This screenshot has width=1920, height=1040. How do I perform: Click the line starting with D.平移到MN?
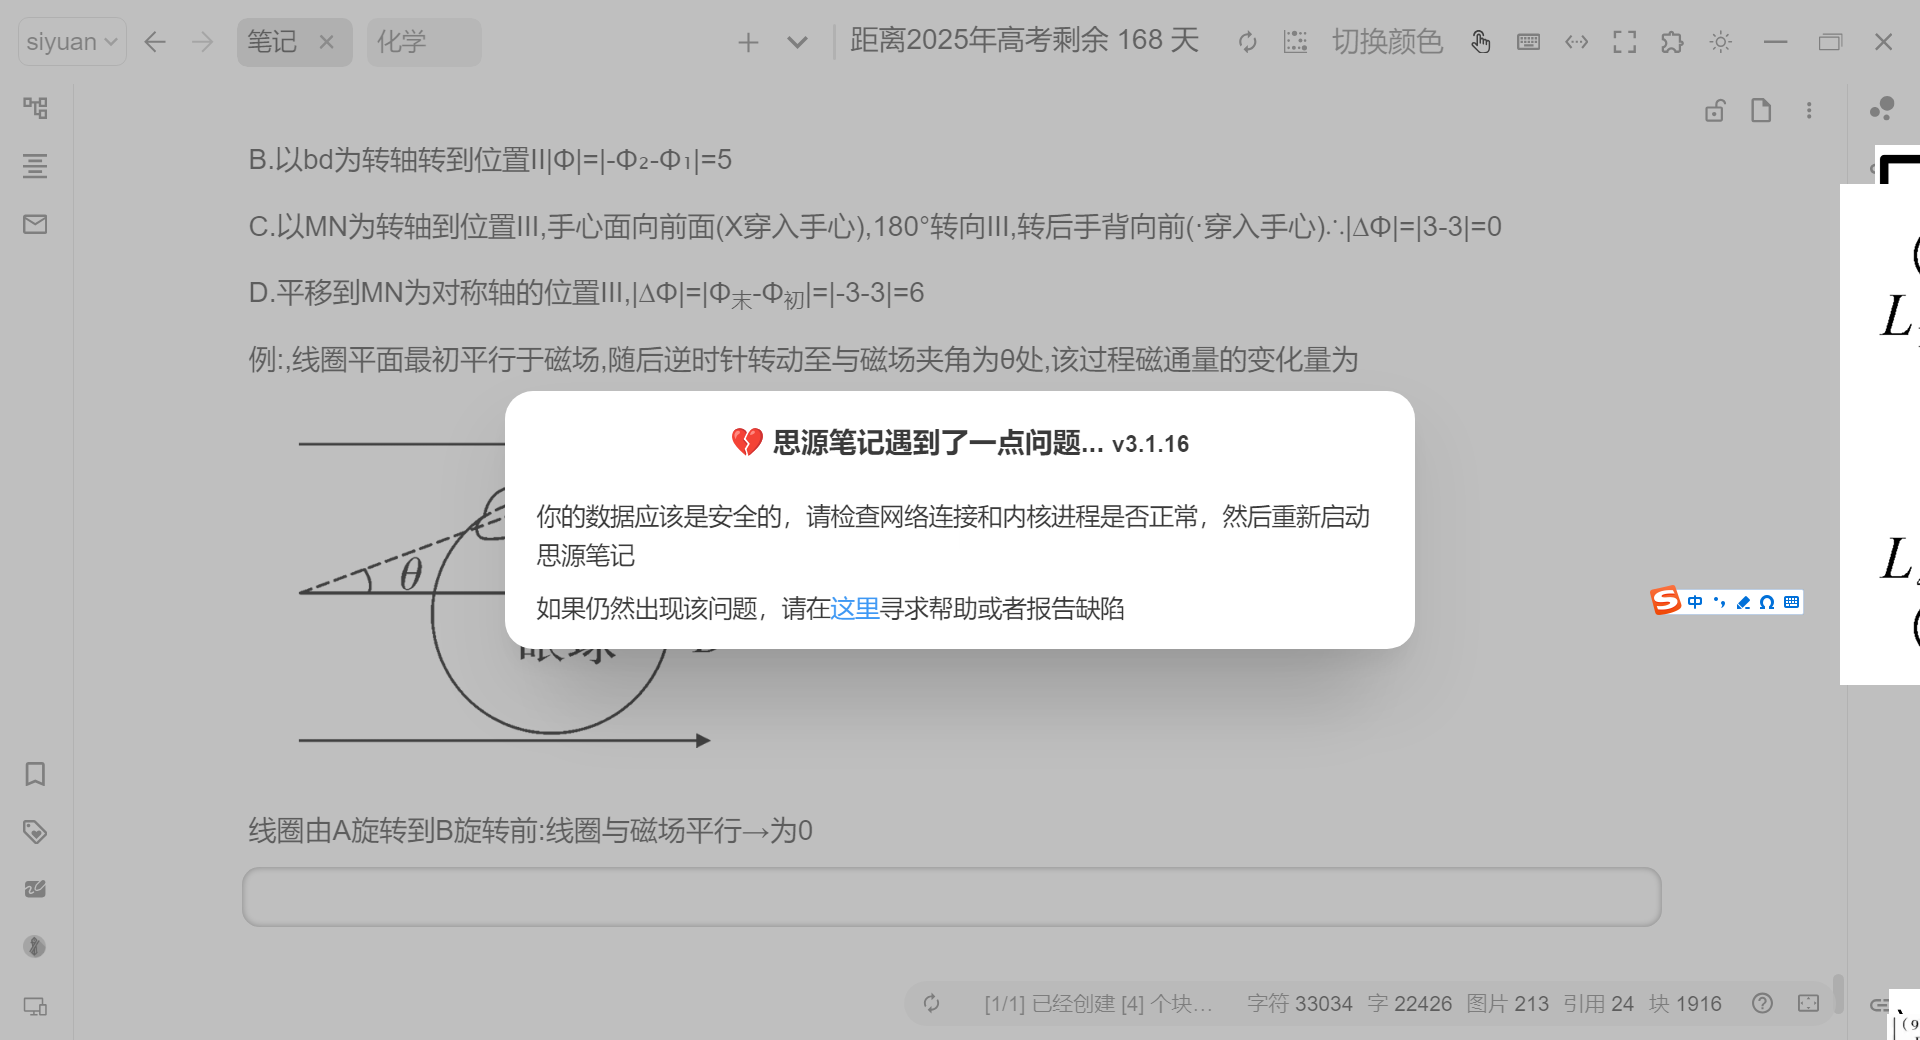[586, 294]
